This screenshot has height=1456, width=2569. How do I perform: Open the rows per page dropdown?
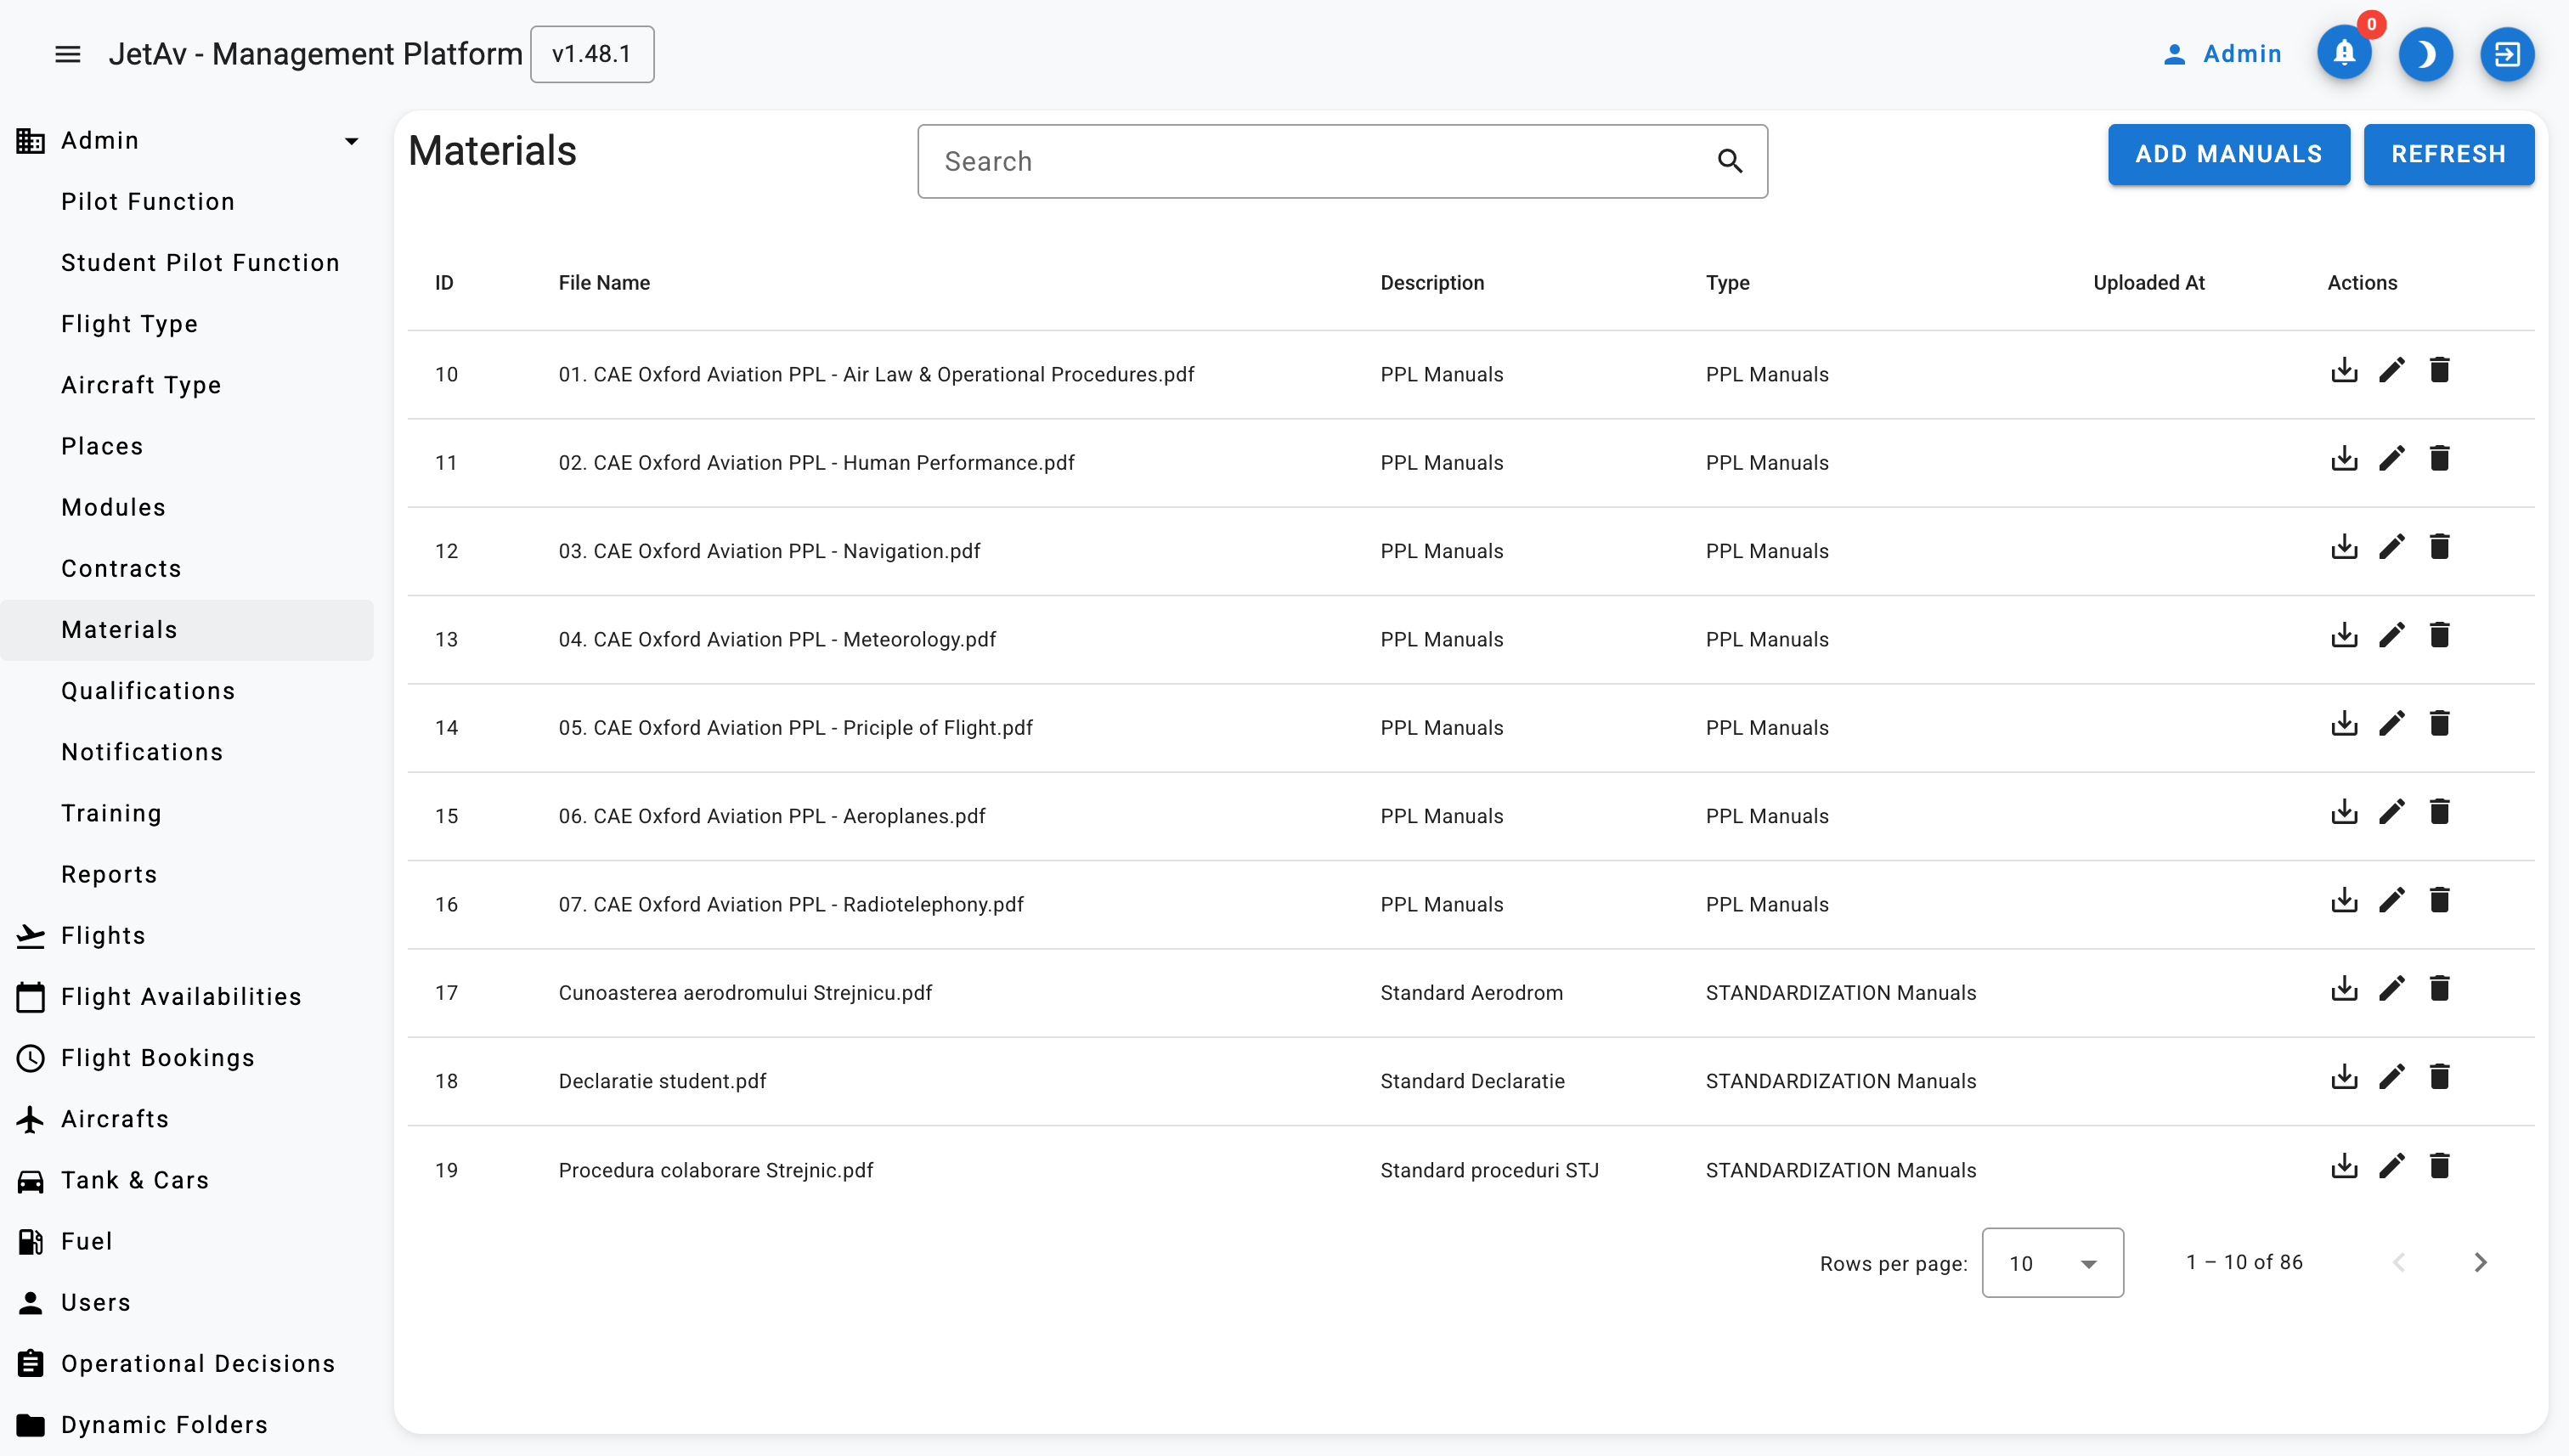2052,1263
